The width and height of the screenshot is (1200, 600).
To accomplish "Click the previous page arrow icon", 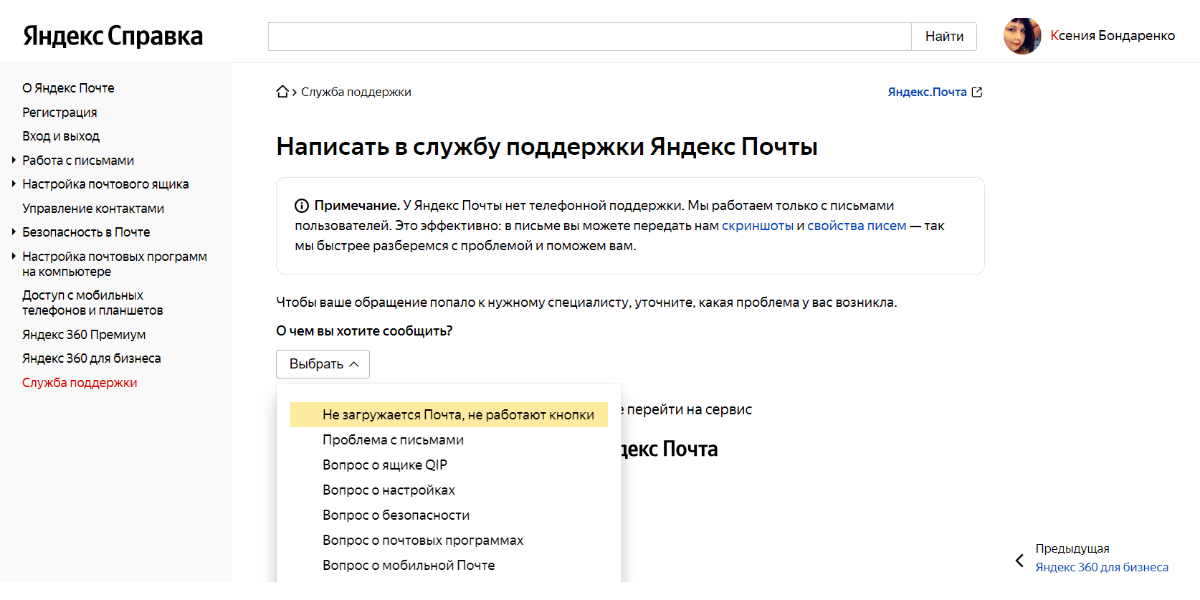I will pos(1020,561).
